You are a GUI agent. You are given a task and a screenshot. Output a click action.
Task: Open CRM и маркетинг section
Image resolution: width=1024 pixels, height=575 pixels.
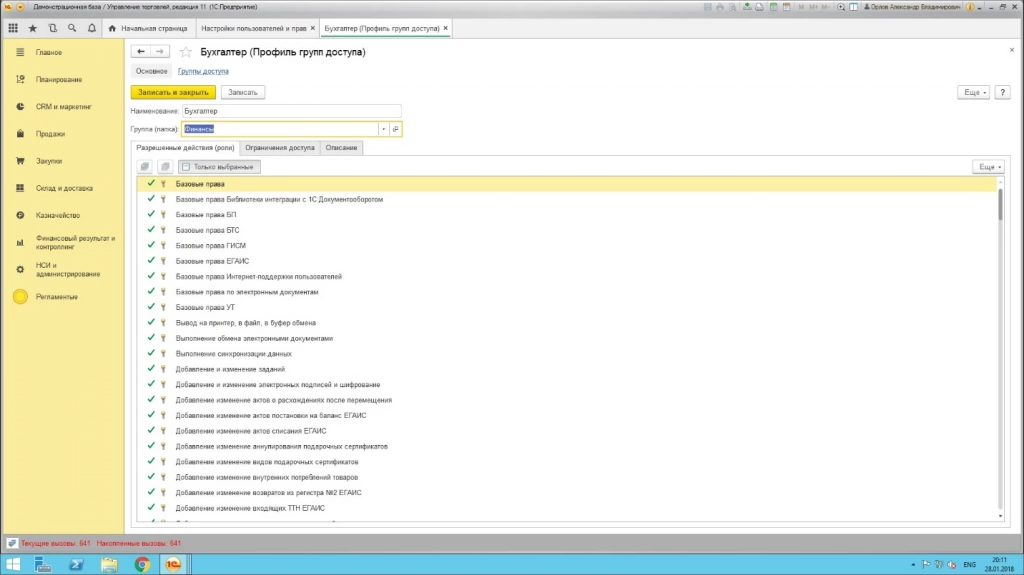click(62, 107)
